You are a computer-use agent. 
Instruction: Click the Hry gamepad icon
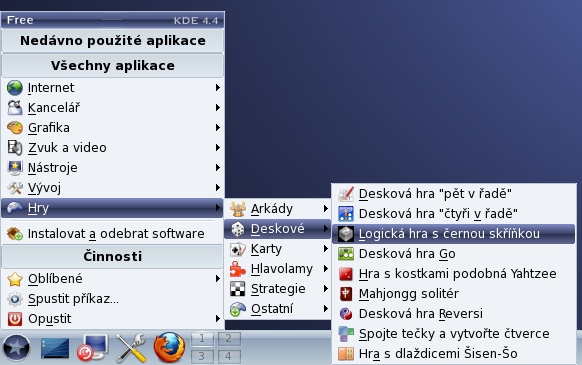pos(15,208)
